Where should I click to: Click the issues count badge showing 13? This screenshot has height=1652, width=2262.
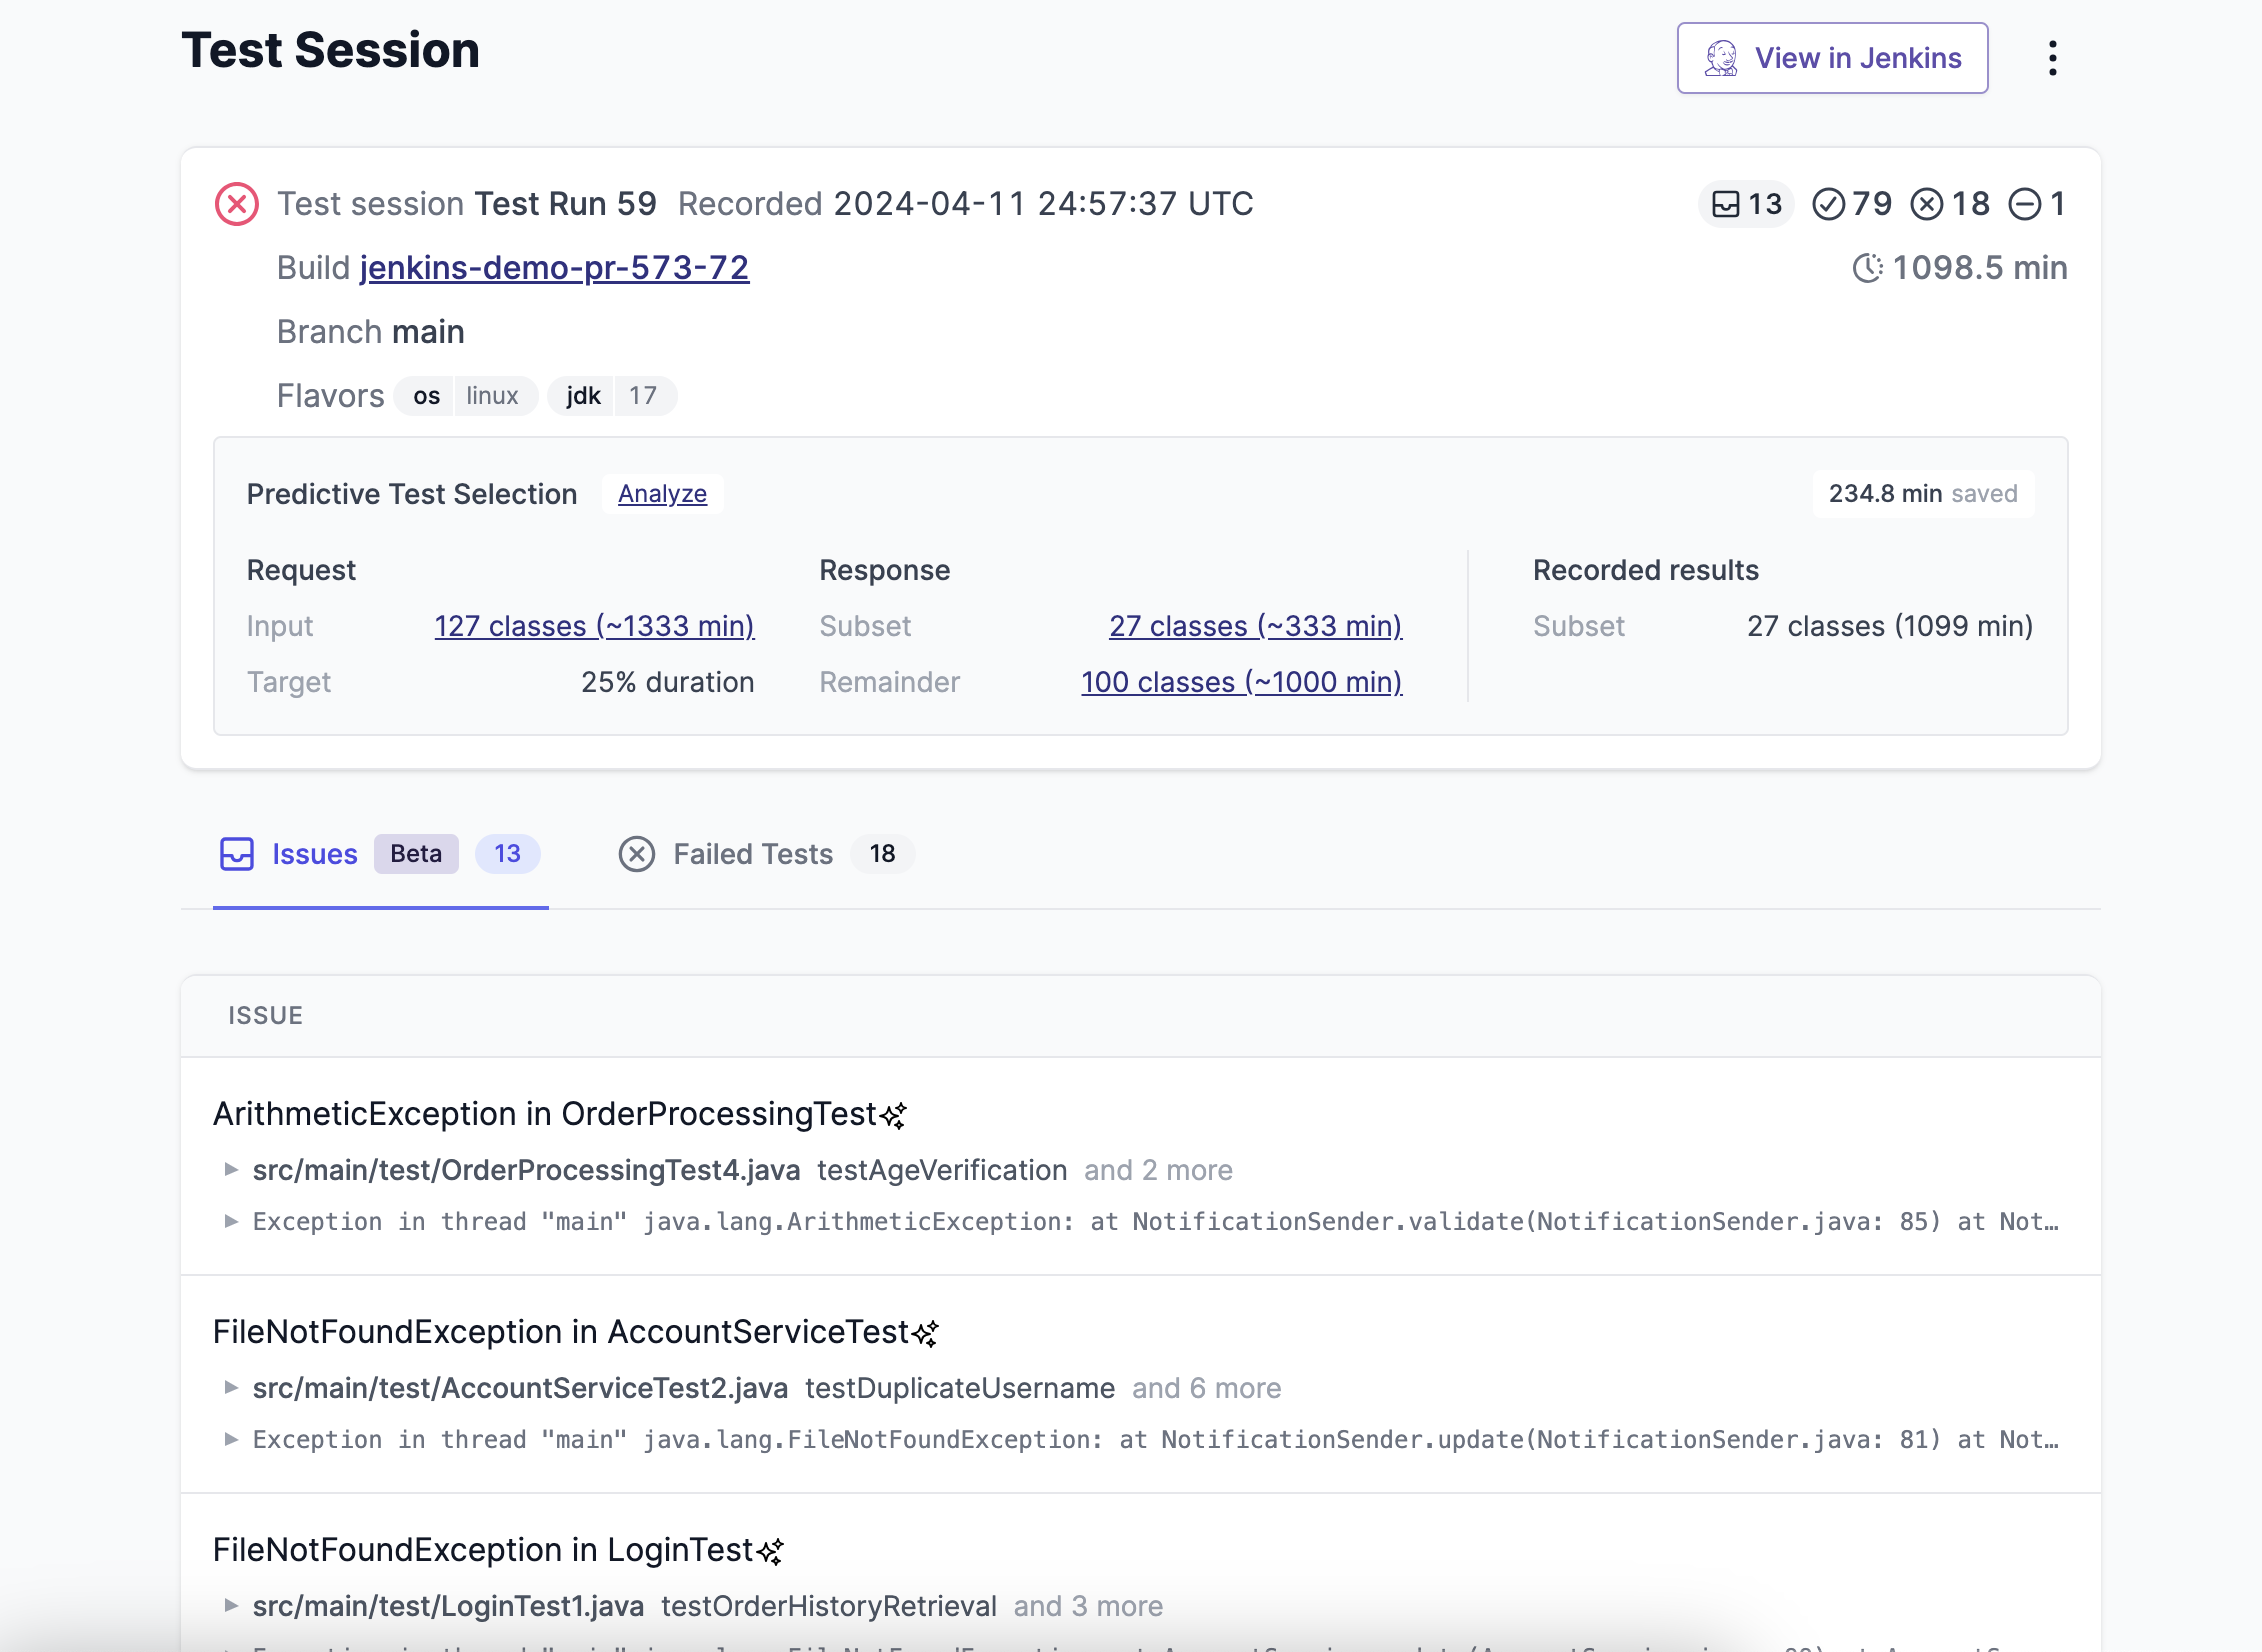pos(1746,204)
